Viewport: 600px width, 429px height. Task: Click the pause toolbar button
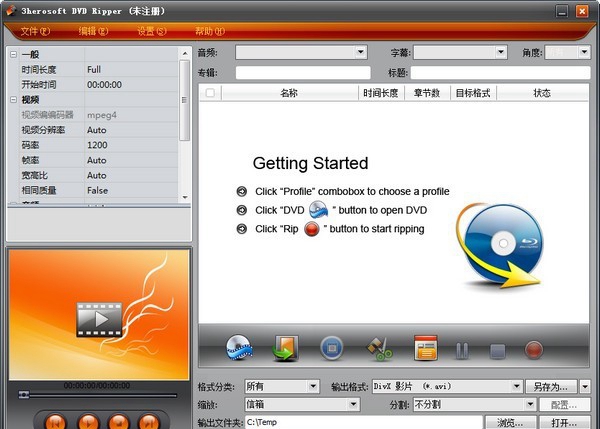coord(462,350)
